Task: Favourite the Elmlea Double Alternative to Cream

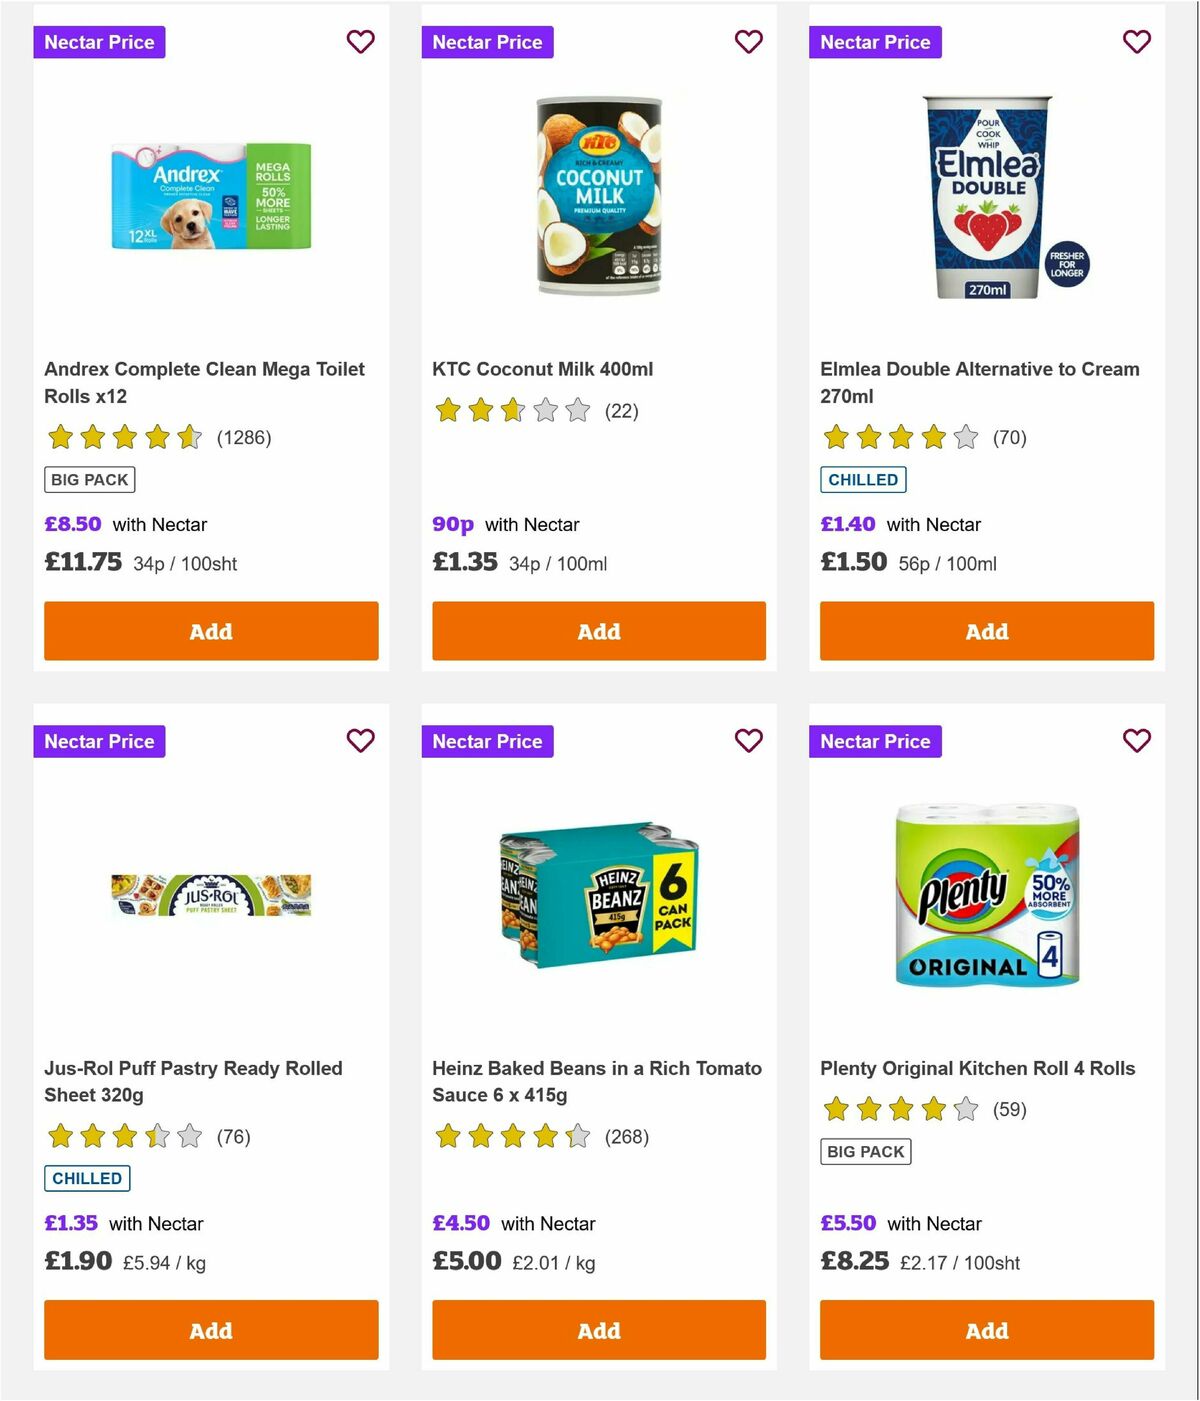Action: tap(1136, 42)
